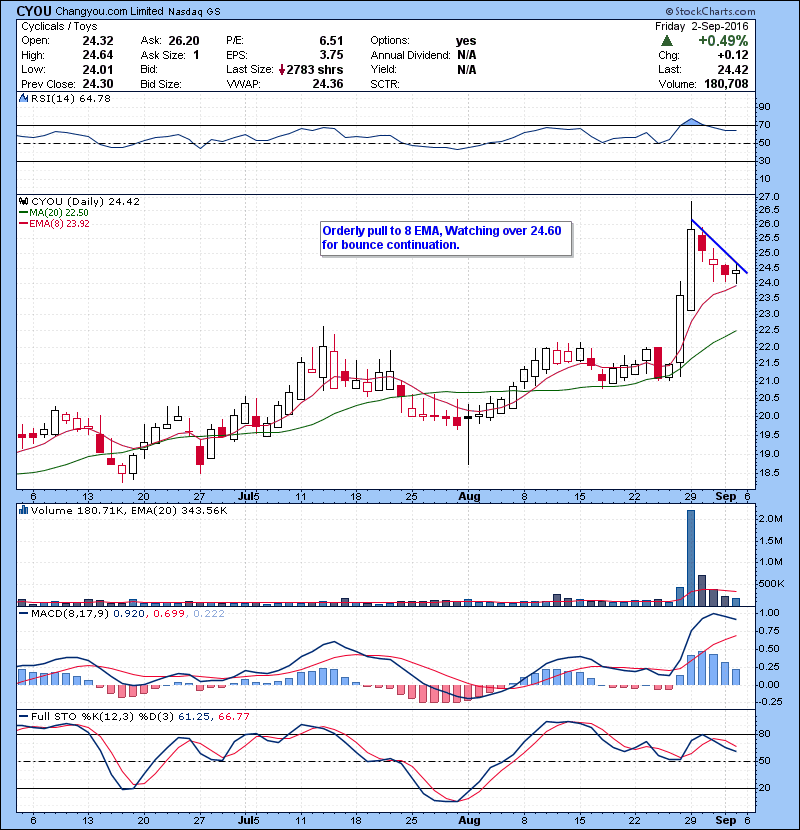This screenshot has height=830, width=800.
Task: Click the MACD value 0.920
Action: (x=129, y=614)
